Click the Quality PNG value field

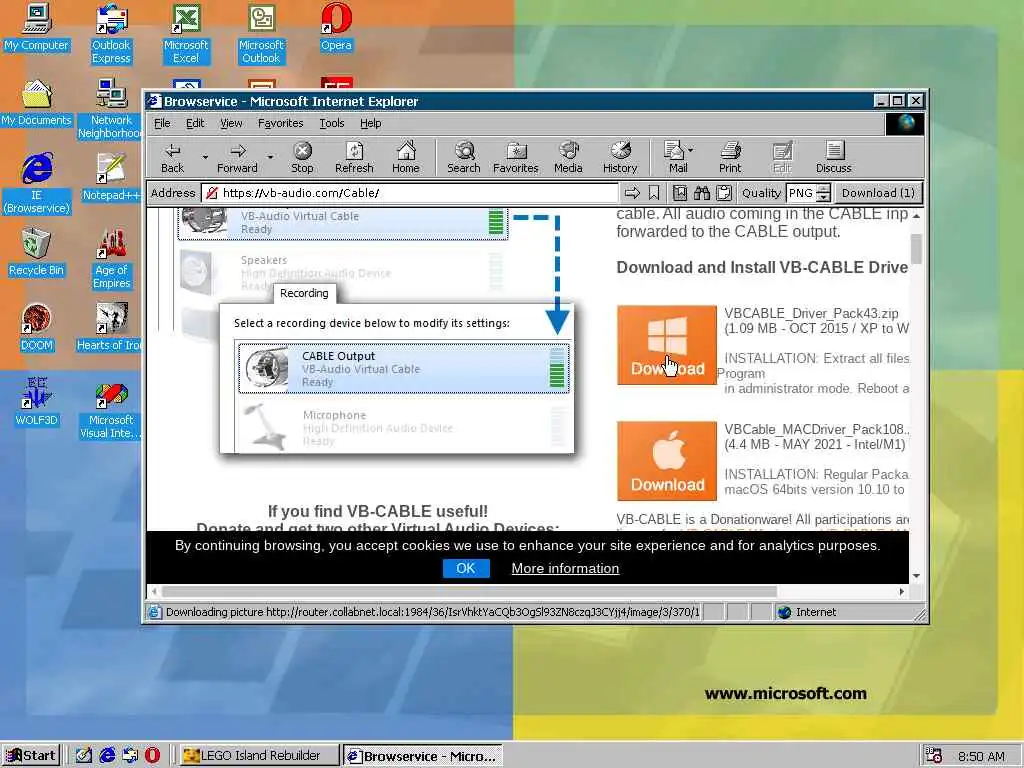(801, 193)
